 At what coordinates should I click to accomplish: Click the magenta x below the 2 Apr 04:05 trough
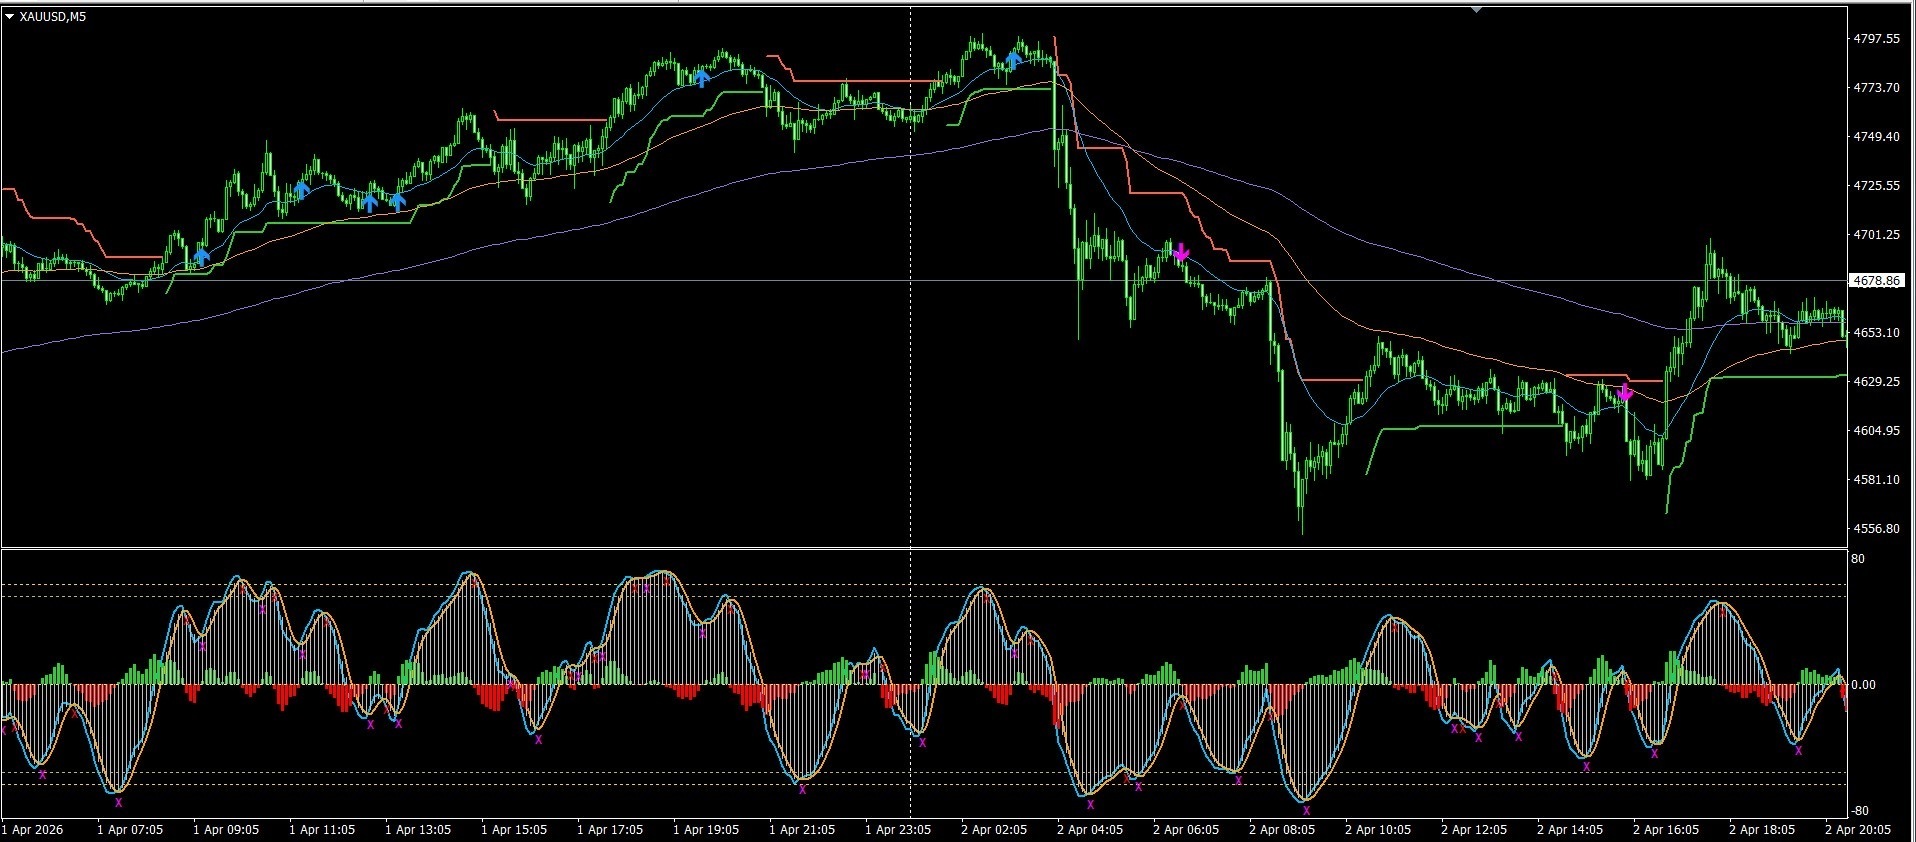coord(1090,804)
